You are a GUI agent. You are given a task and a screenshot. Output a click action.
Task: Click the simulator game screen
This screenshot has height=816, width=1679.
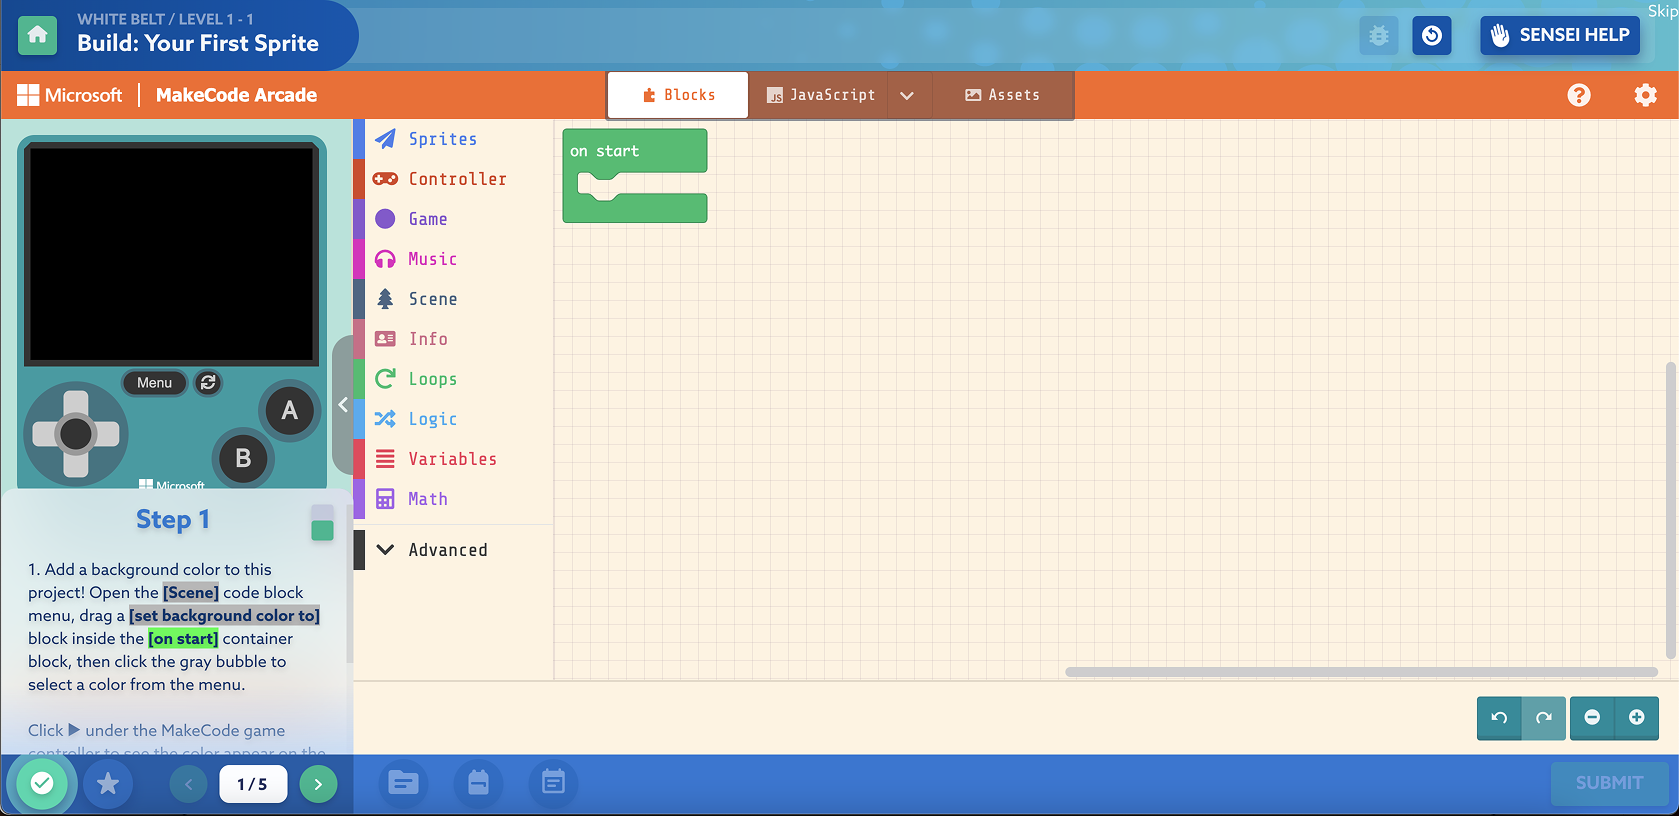pyautogui.click(x=172, y=253)
